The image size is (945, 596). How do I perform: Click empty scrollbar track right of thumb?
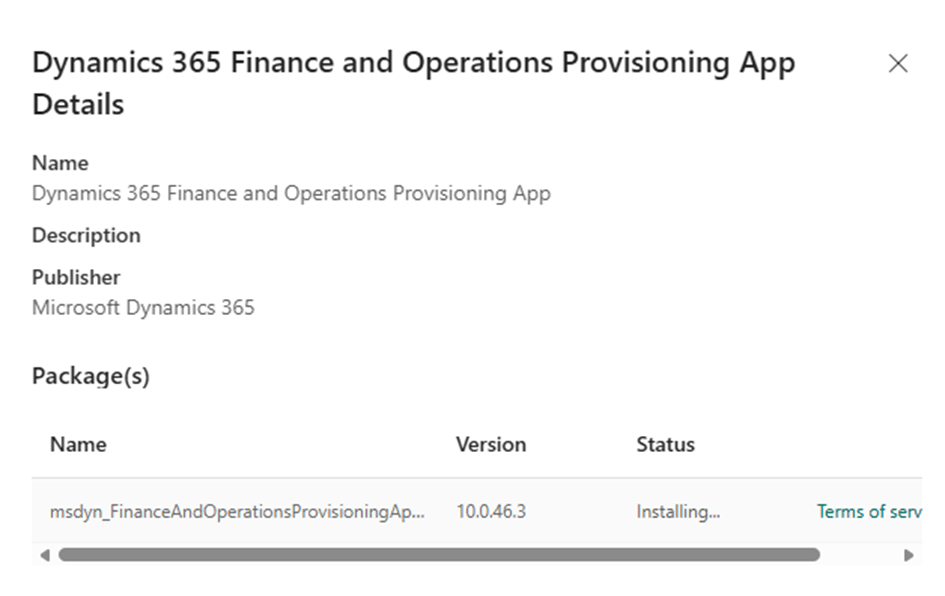coord(860,555)
